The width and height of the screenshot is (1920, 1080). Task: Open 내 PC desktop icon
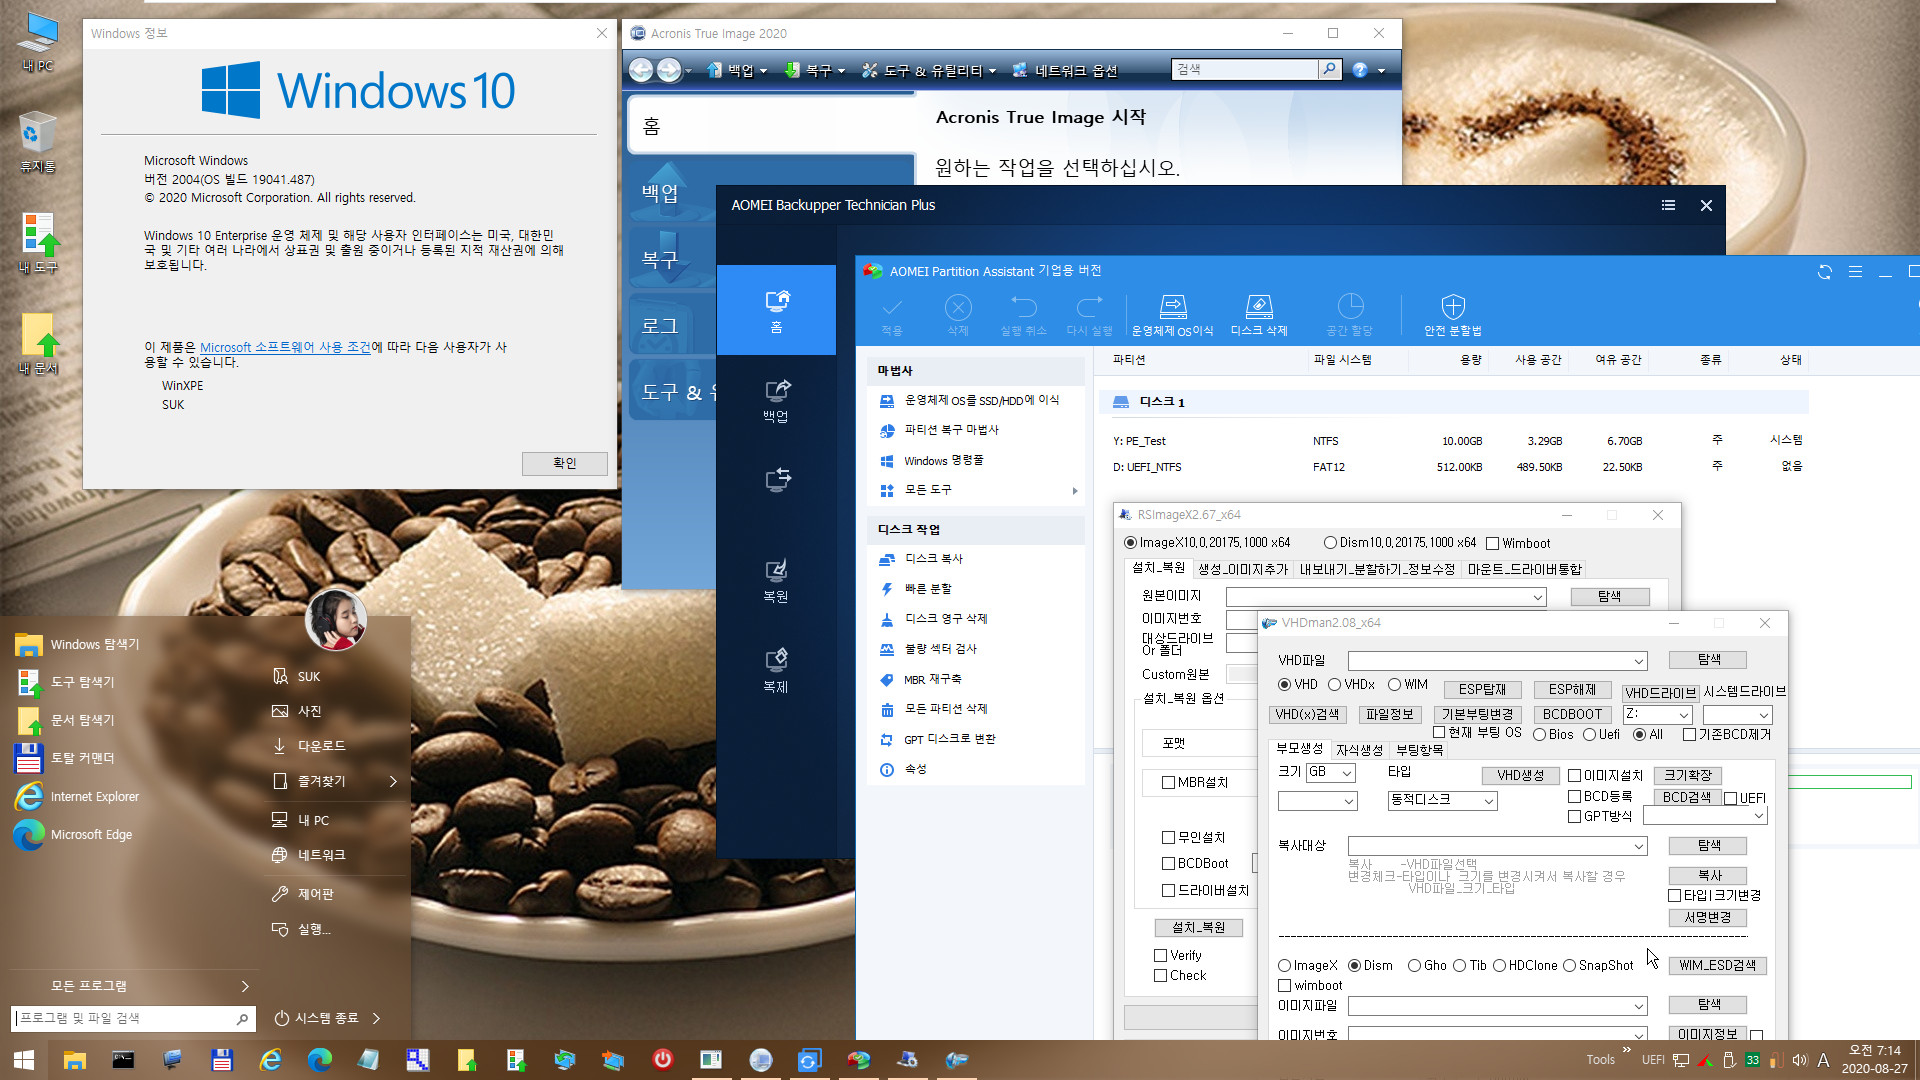tap(37, 42)
